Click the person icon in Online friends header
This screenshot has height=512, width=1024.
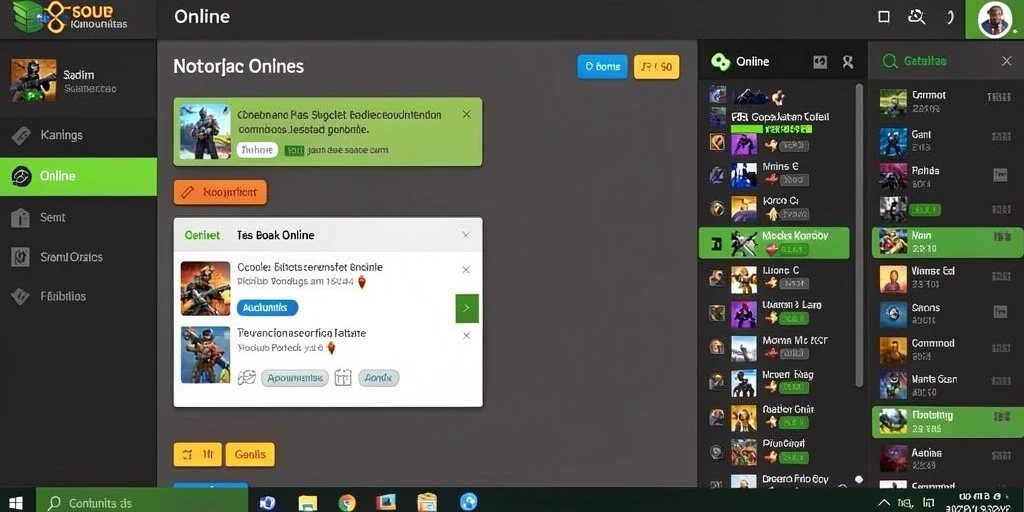point(848,62)
